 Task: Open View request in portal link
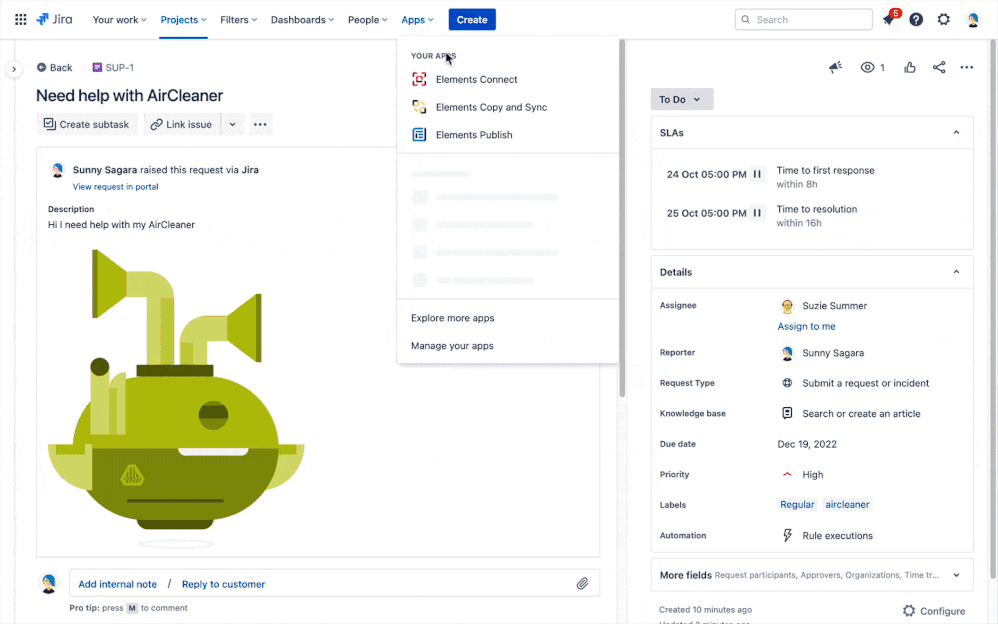(x=115, y=187)
